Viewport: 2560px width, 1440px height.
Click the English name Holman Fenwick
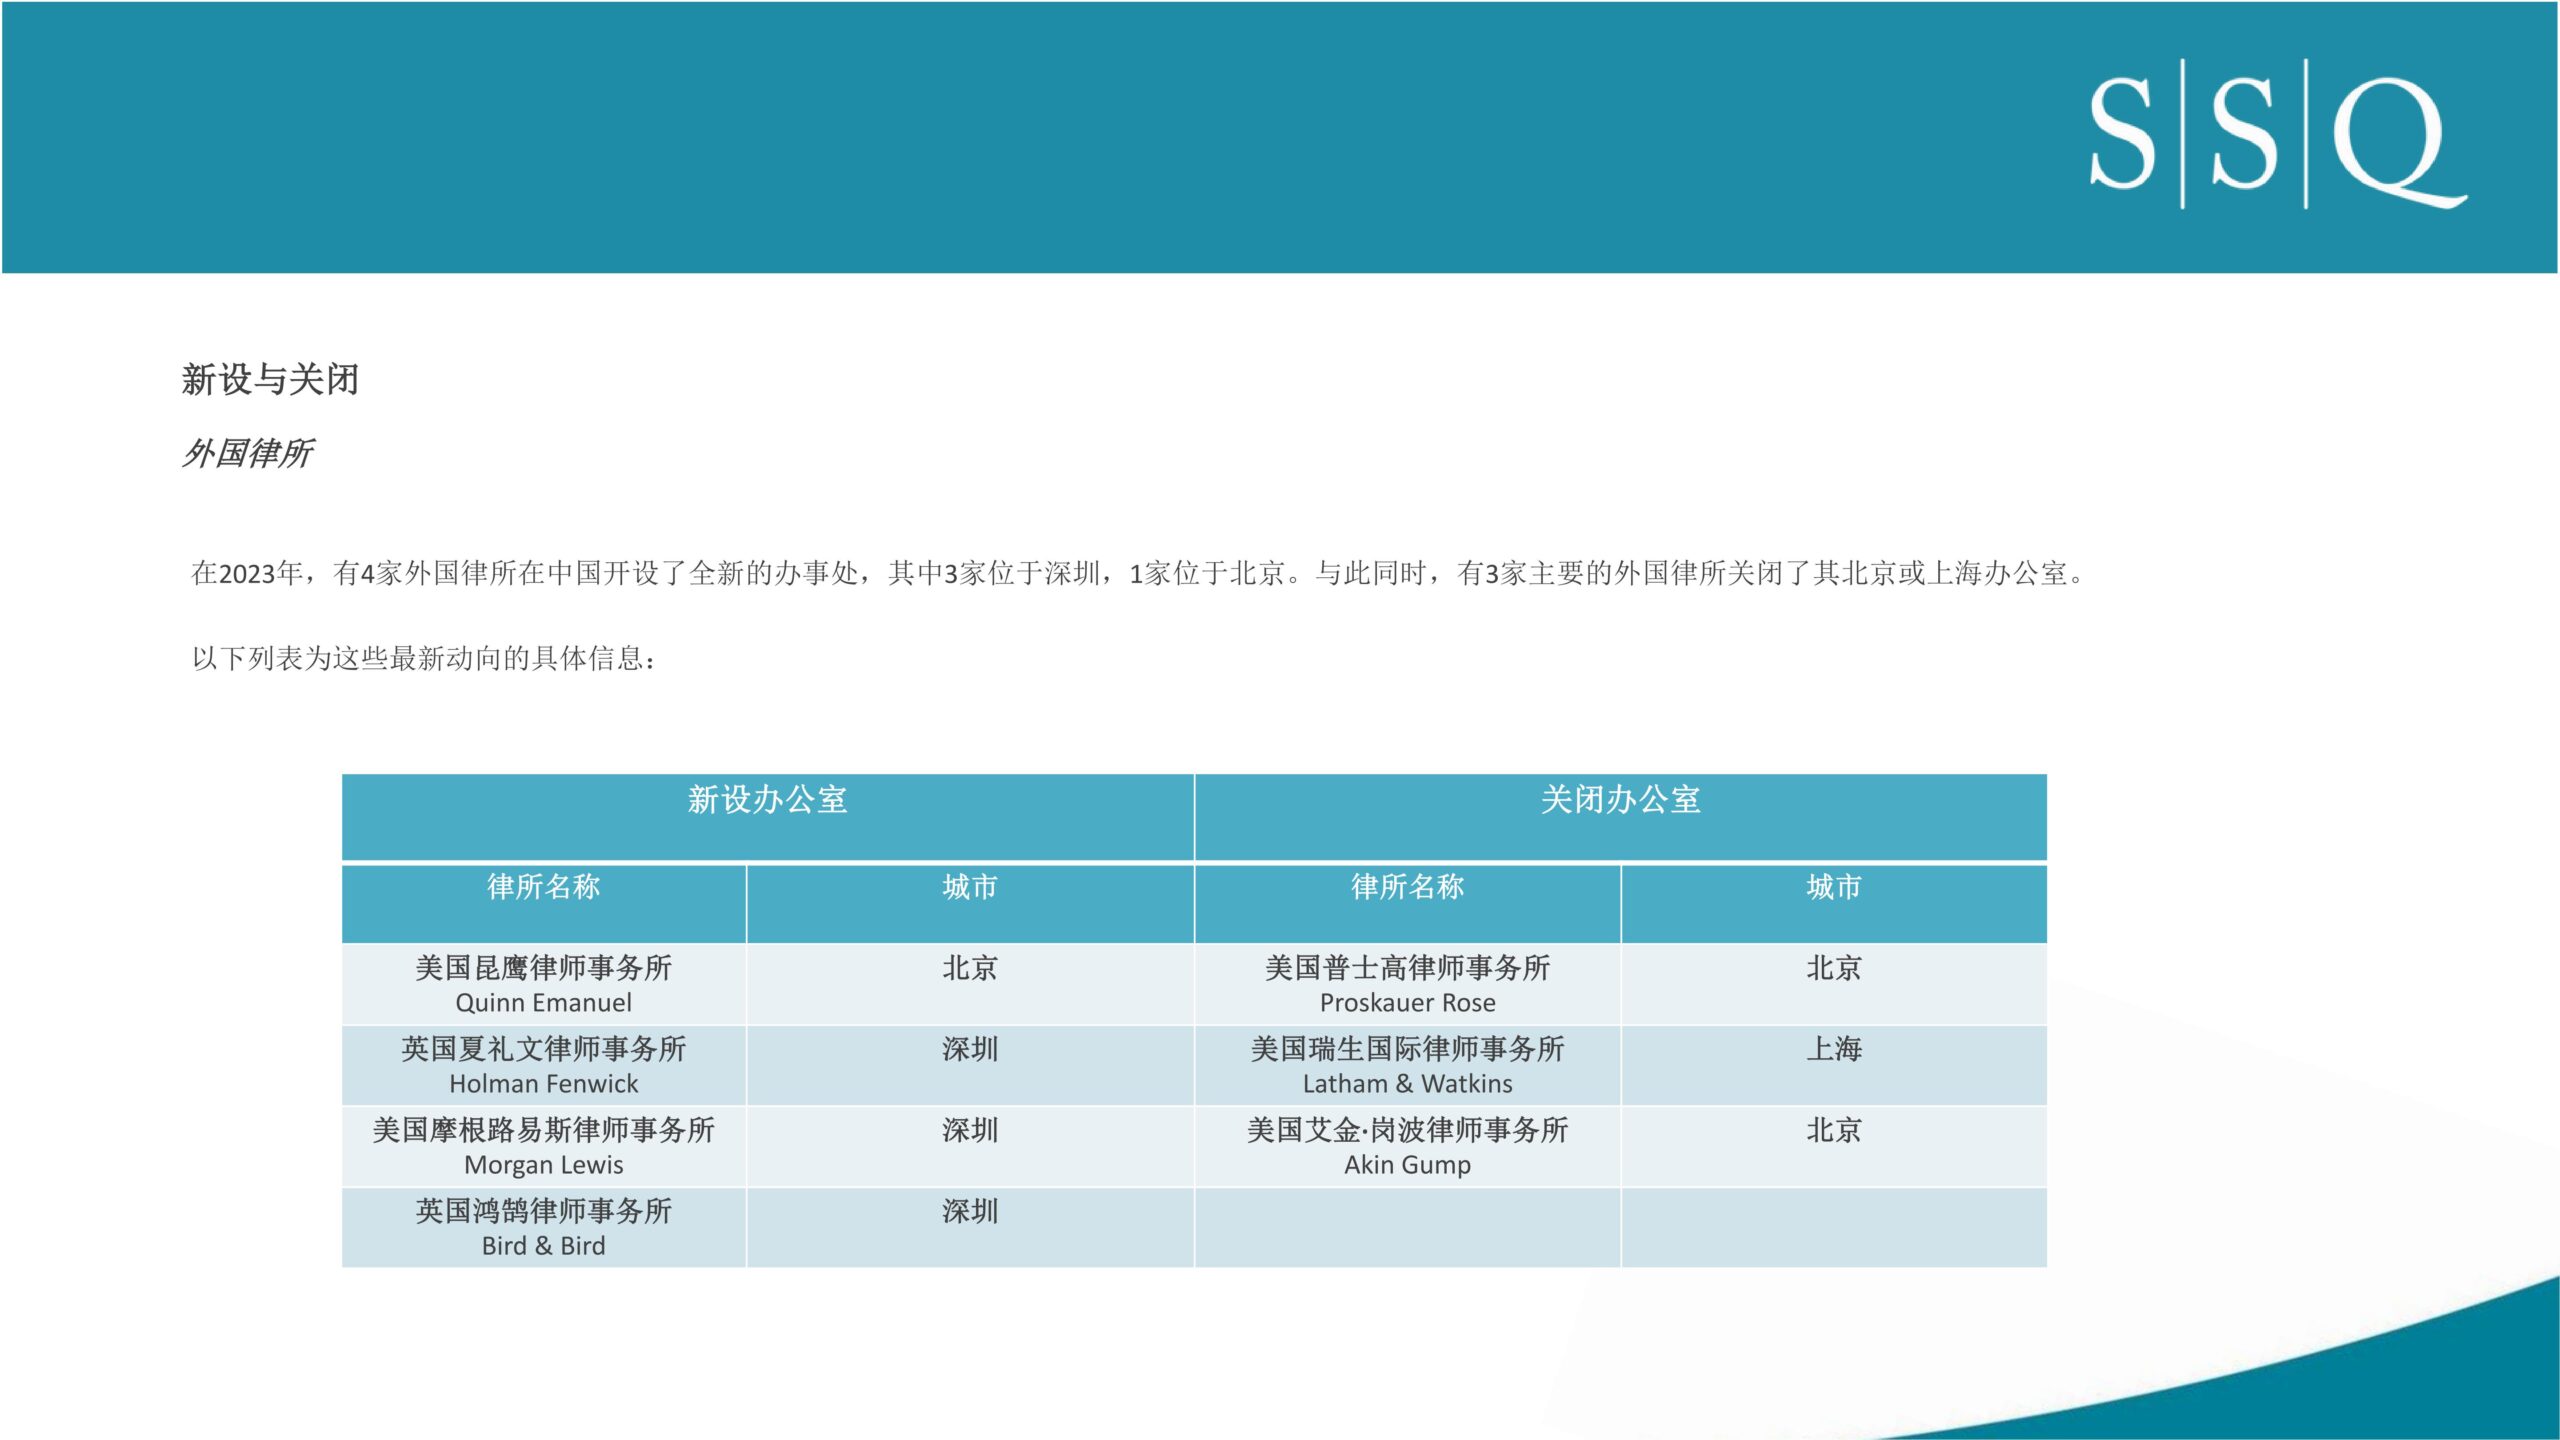pos(543,1084)
